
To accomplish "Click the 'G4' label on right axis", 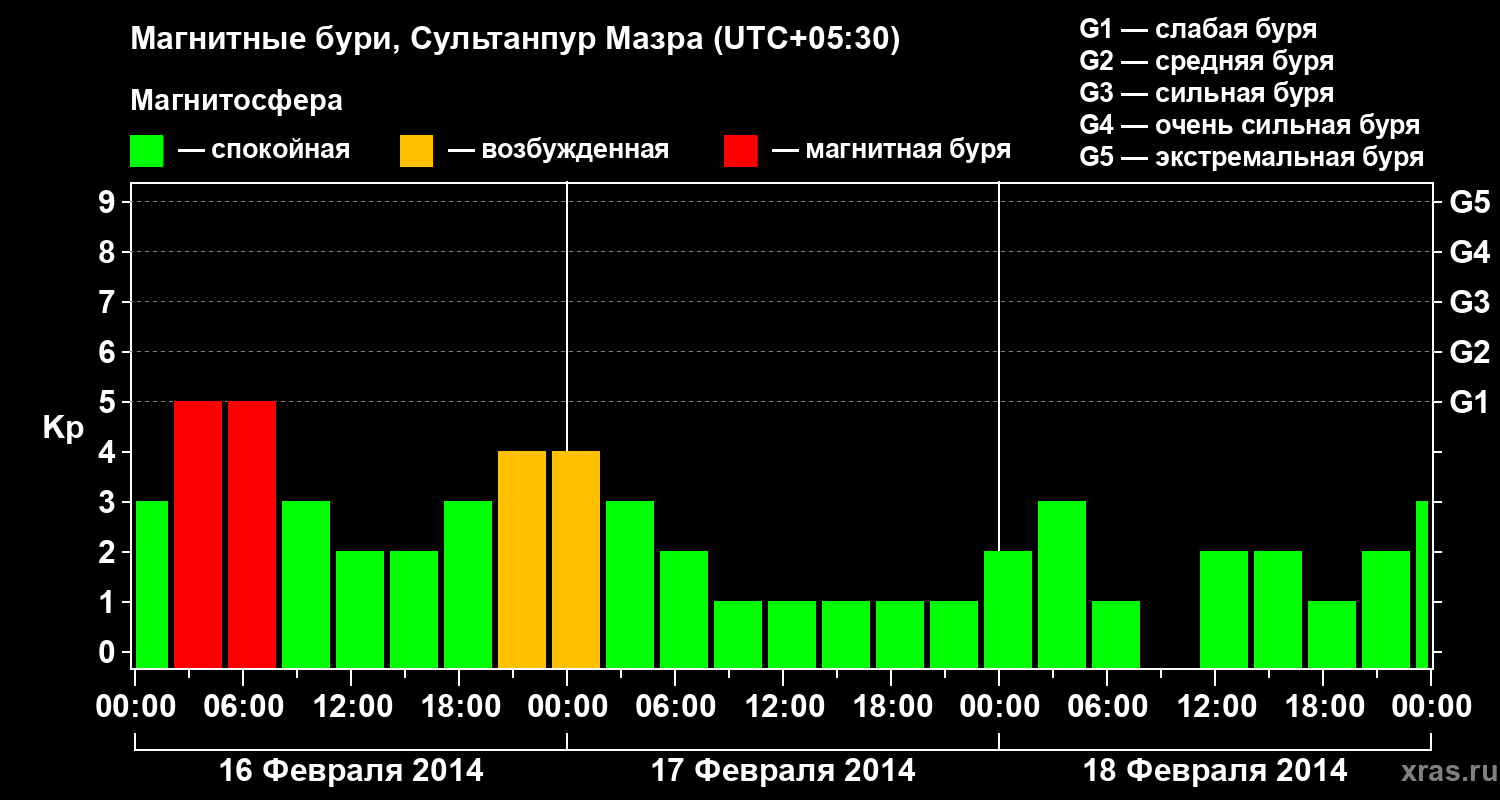I will point(1470,253).
